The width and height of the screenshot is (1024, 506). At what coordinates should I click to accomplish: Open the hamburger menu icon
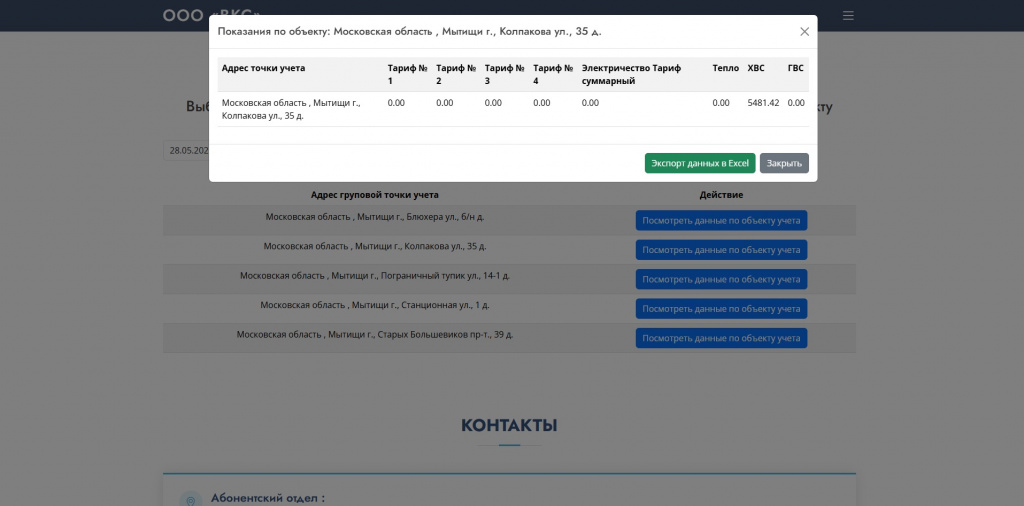(x=848, y=15)
